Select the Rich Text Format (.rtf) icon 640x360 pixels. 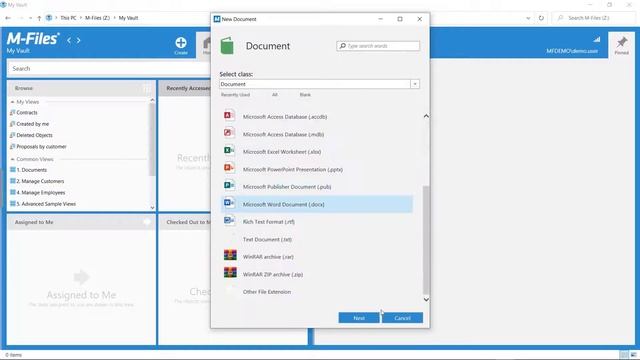229,221
